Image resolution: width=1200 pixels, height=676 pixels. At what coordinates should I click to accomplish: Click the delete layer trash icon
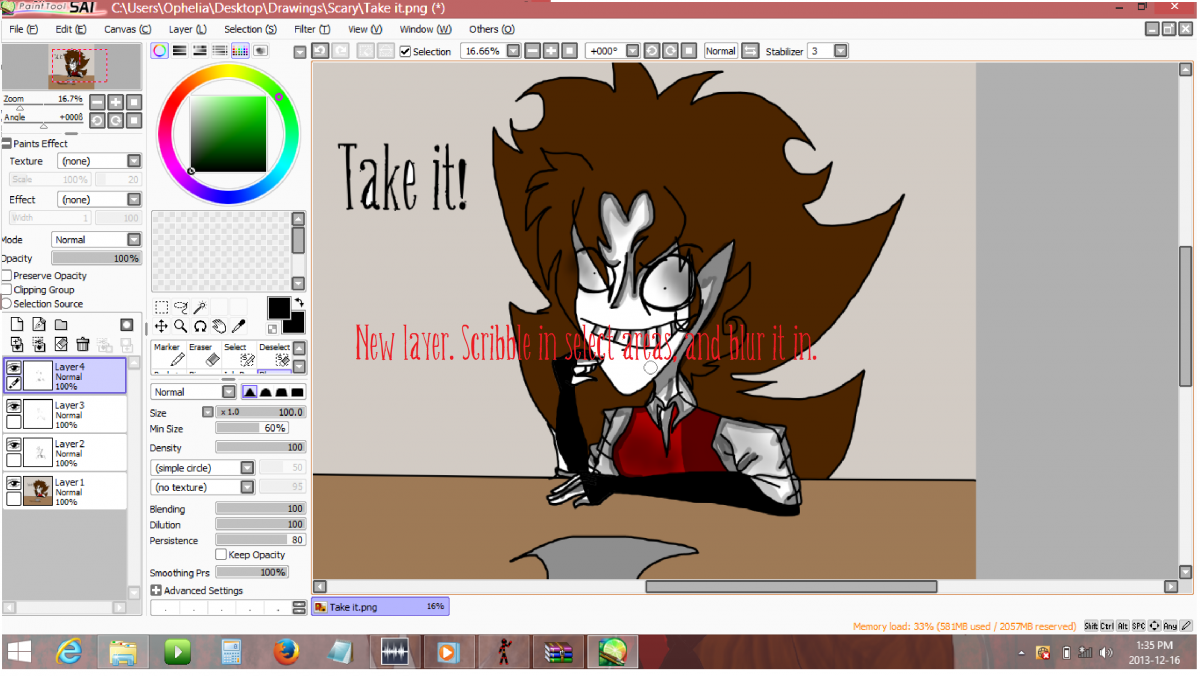[83, 345]
